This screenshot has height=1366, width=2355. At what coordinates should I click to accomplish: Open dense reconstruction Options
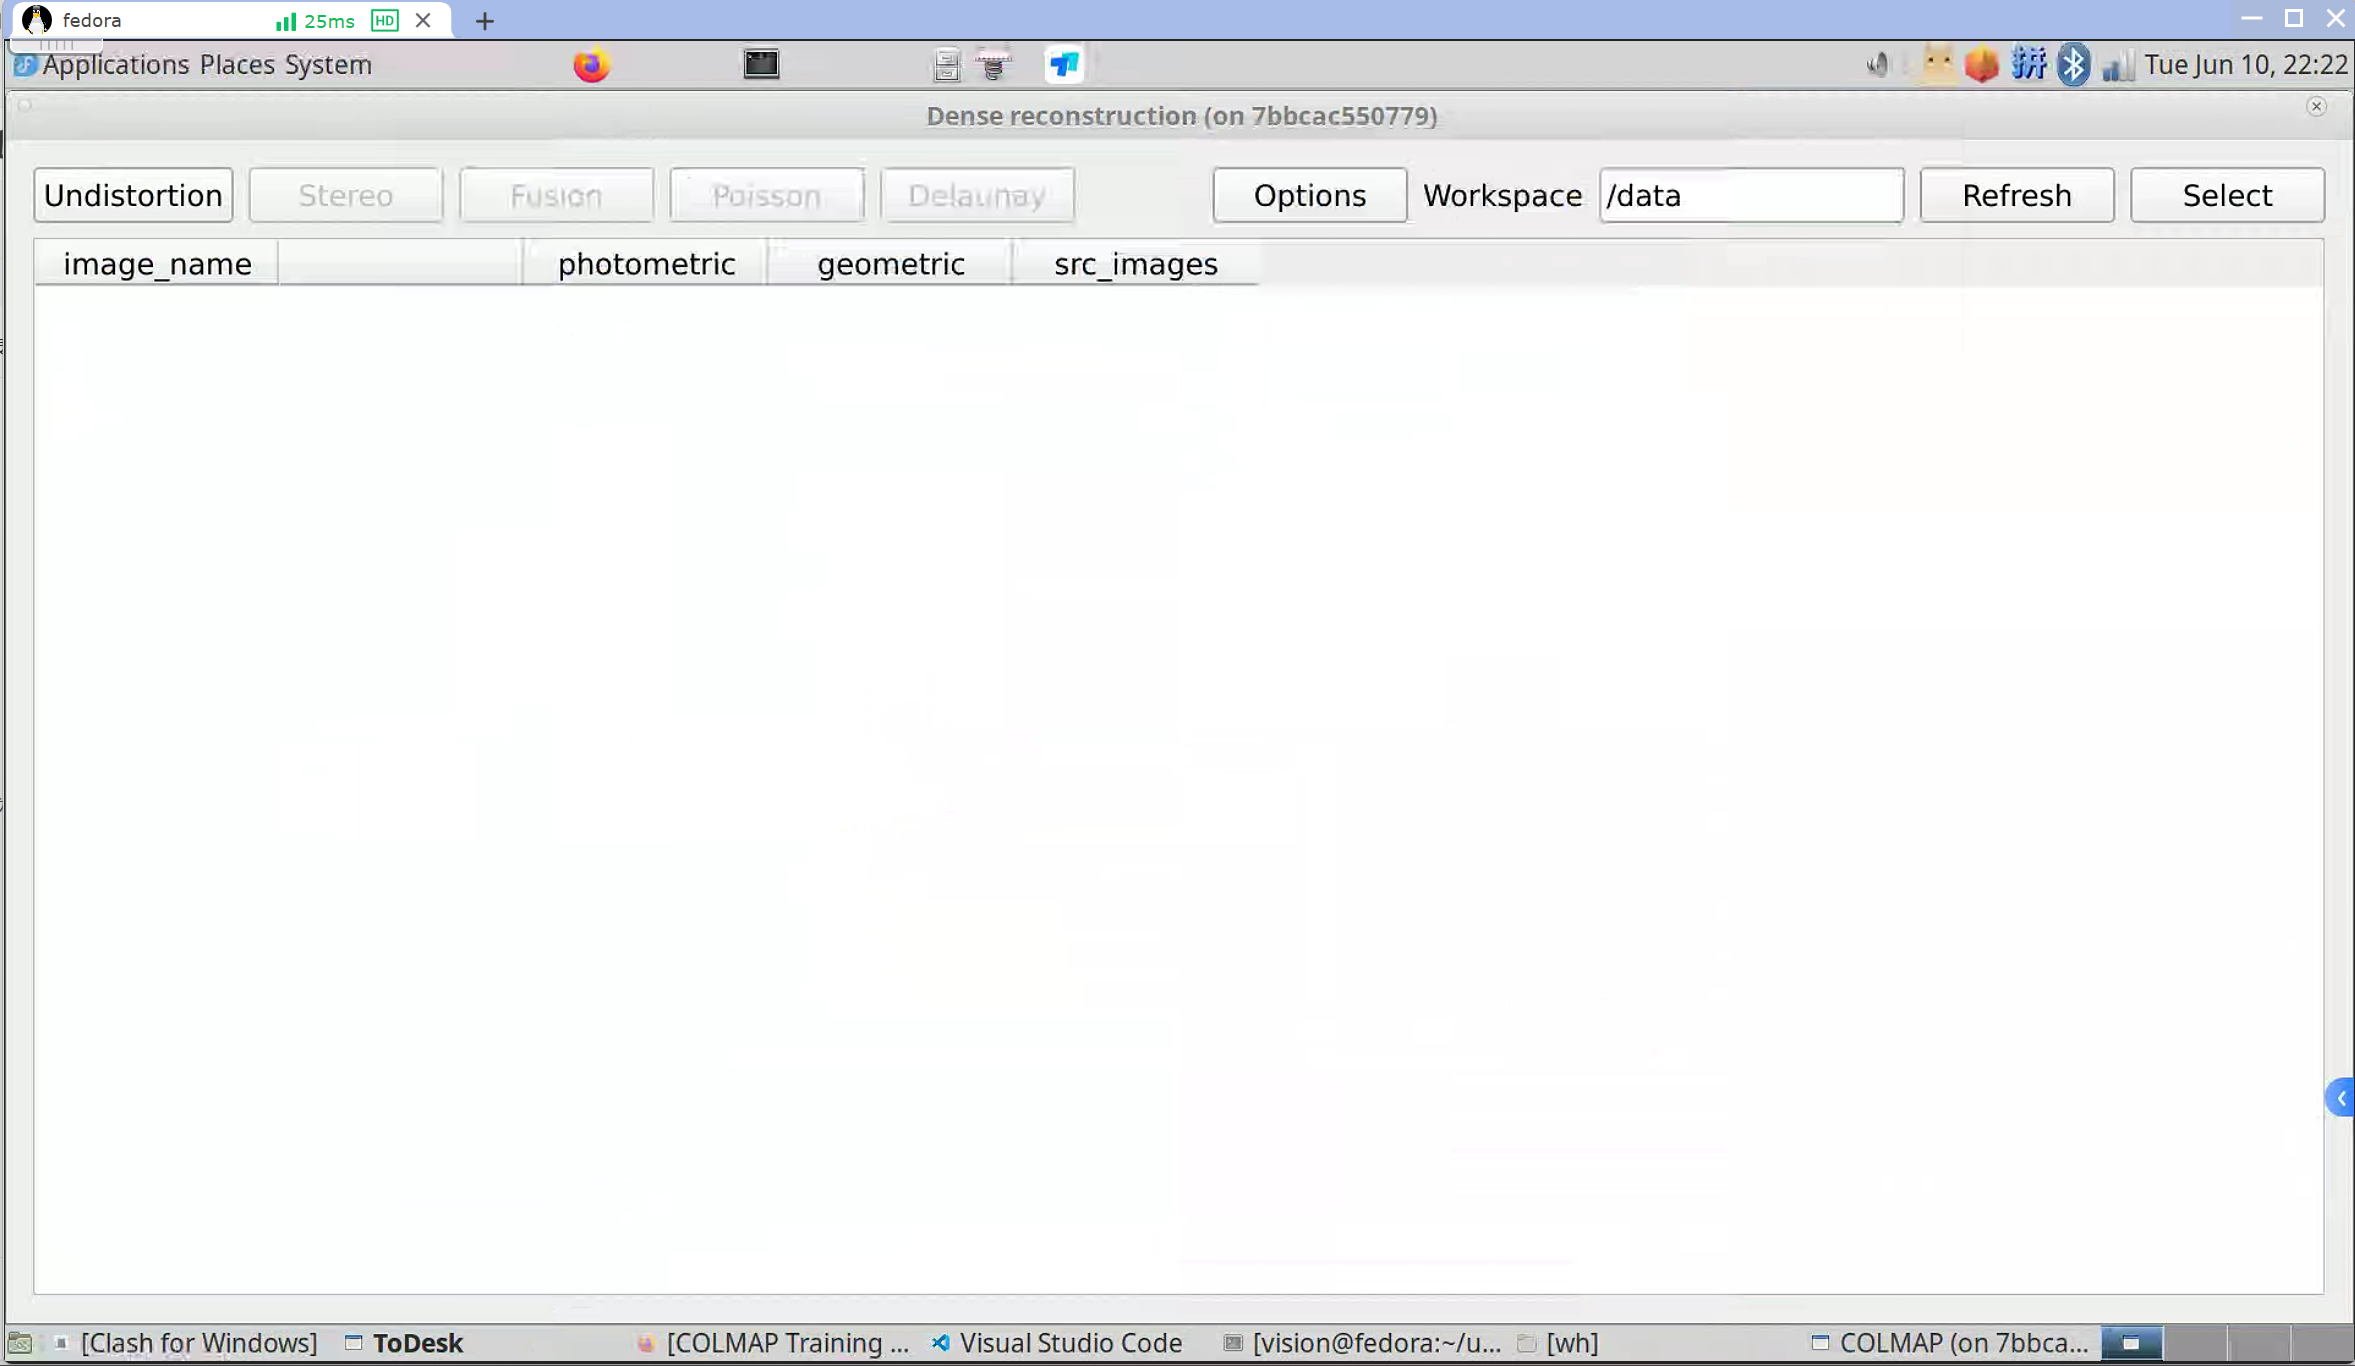click(x=1309, y=195)
